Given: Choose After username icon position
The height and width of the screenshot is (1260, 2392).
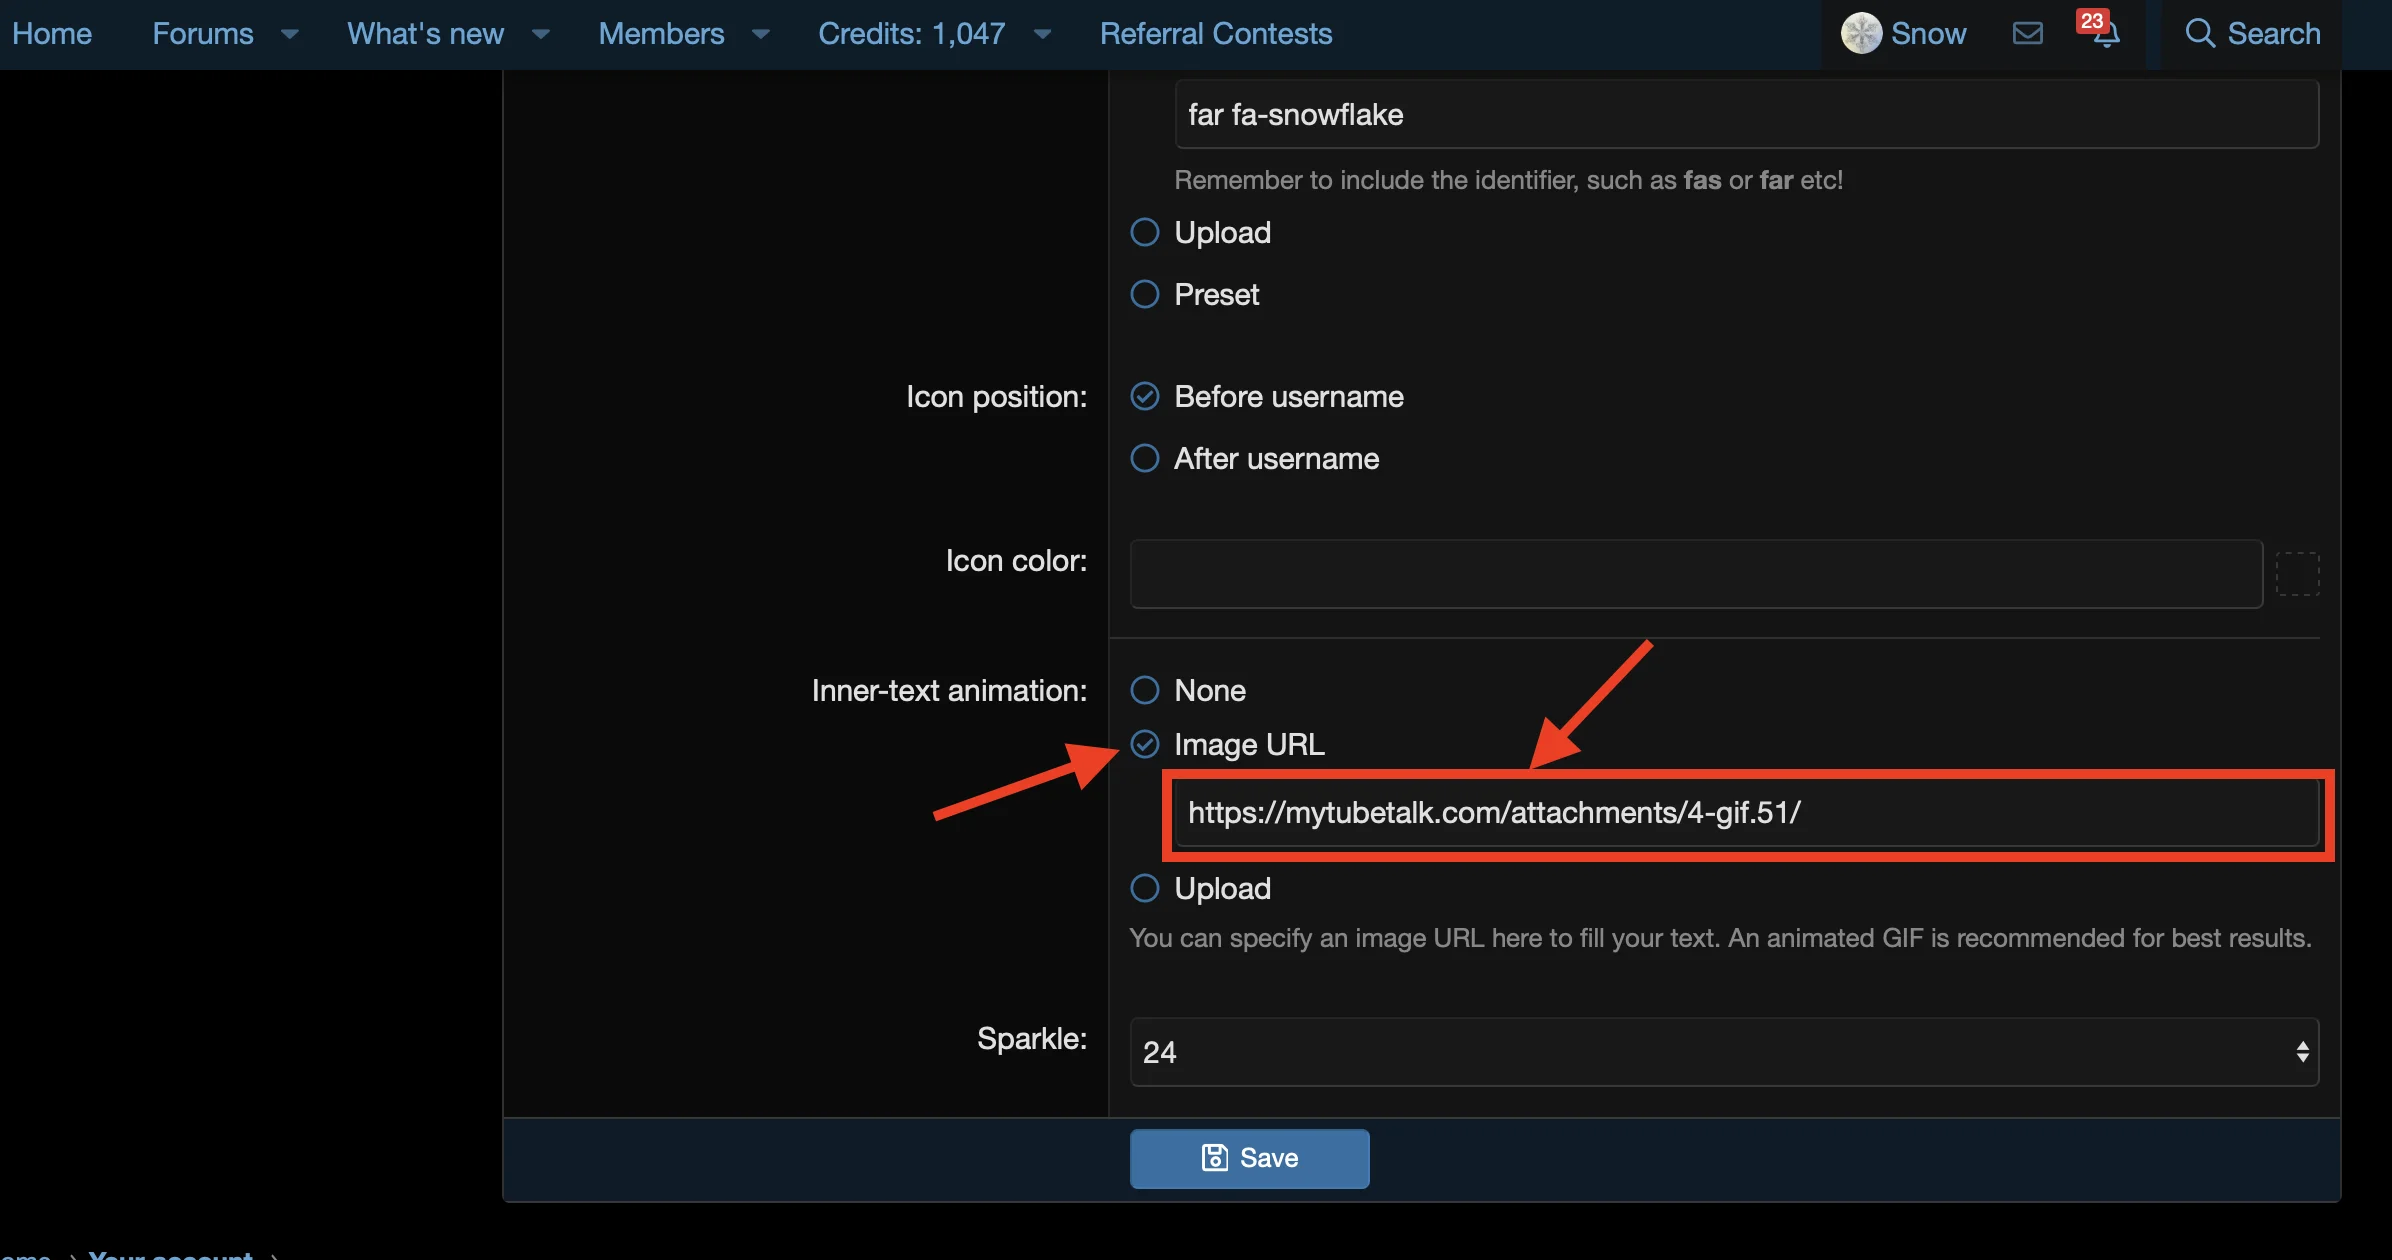Looking at the screenshot, I should [1143, 458].
